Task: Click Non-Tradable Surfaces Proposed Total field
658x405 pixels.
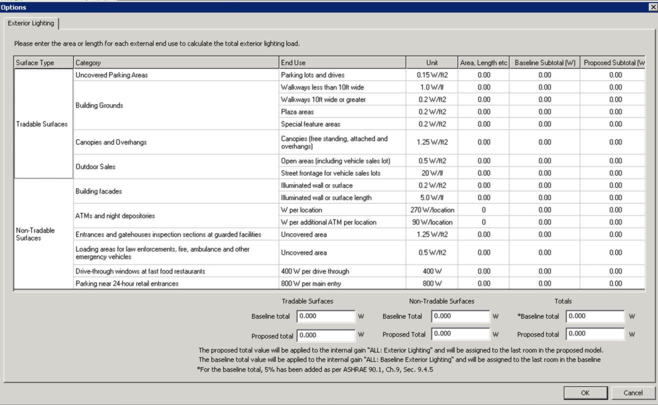Action: [x=460, y=334]
